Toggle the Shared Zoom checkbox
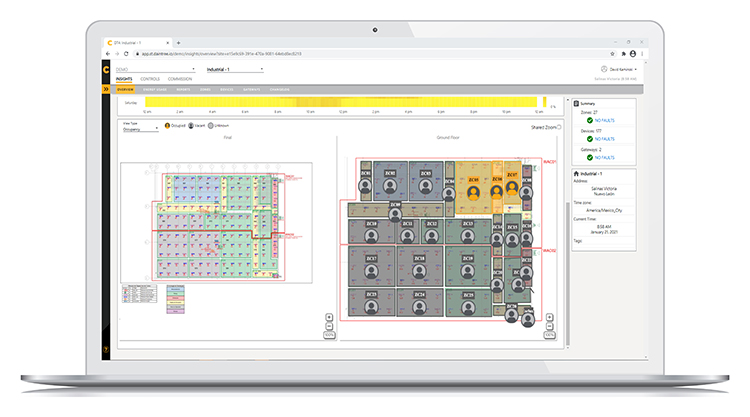Viewport: 750px width, 417px height. [559, 127]
